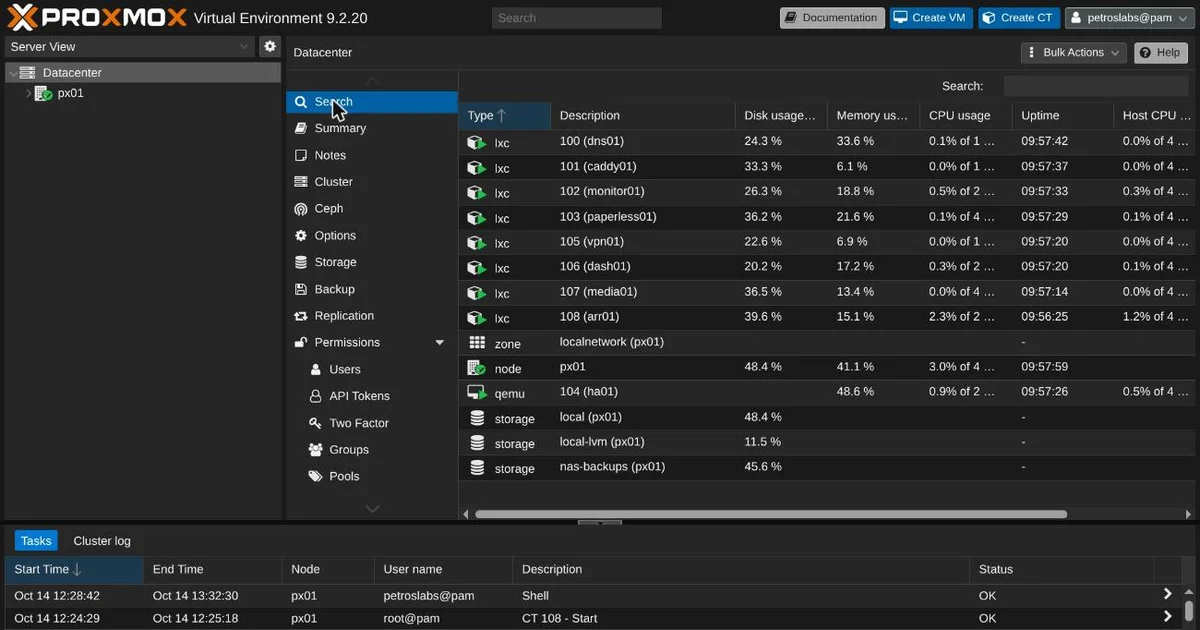The image size is (1200, 630).
Task: Click the Server View settings gear icon
Action: pyautogui.click(x=269, y=46)
